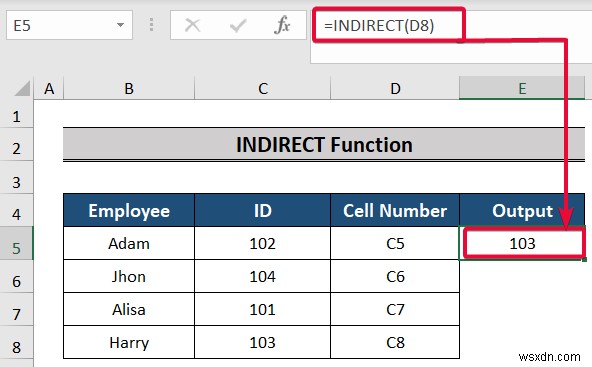Select the cell containing Alisa
Viewport: 592px width, 367px height.
coord(129,309)
